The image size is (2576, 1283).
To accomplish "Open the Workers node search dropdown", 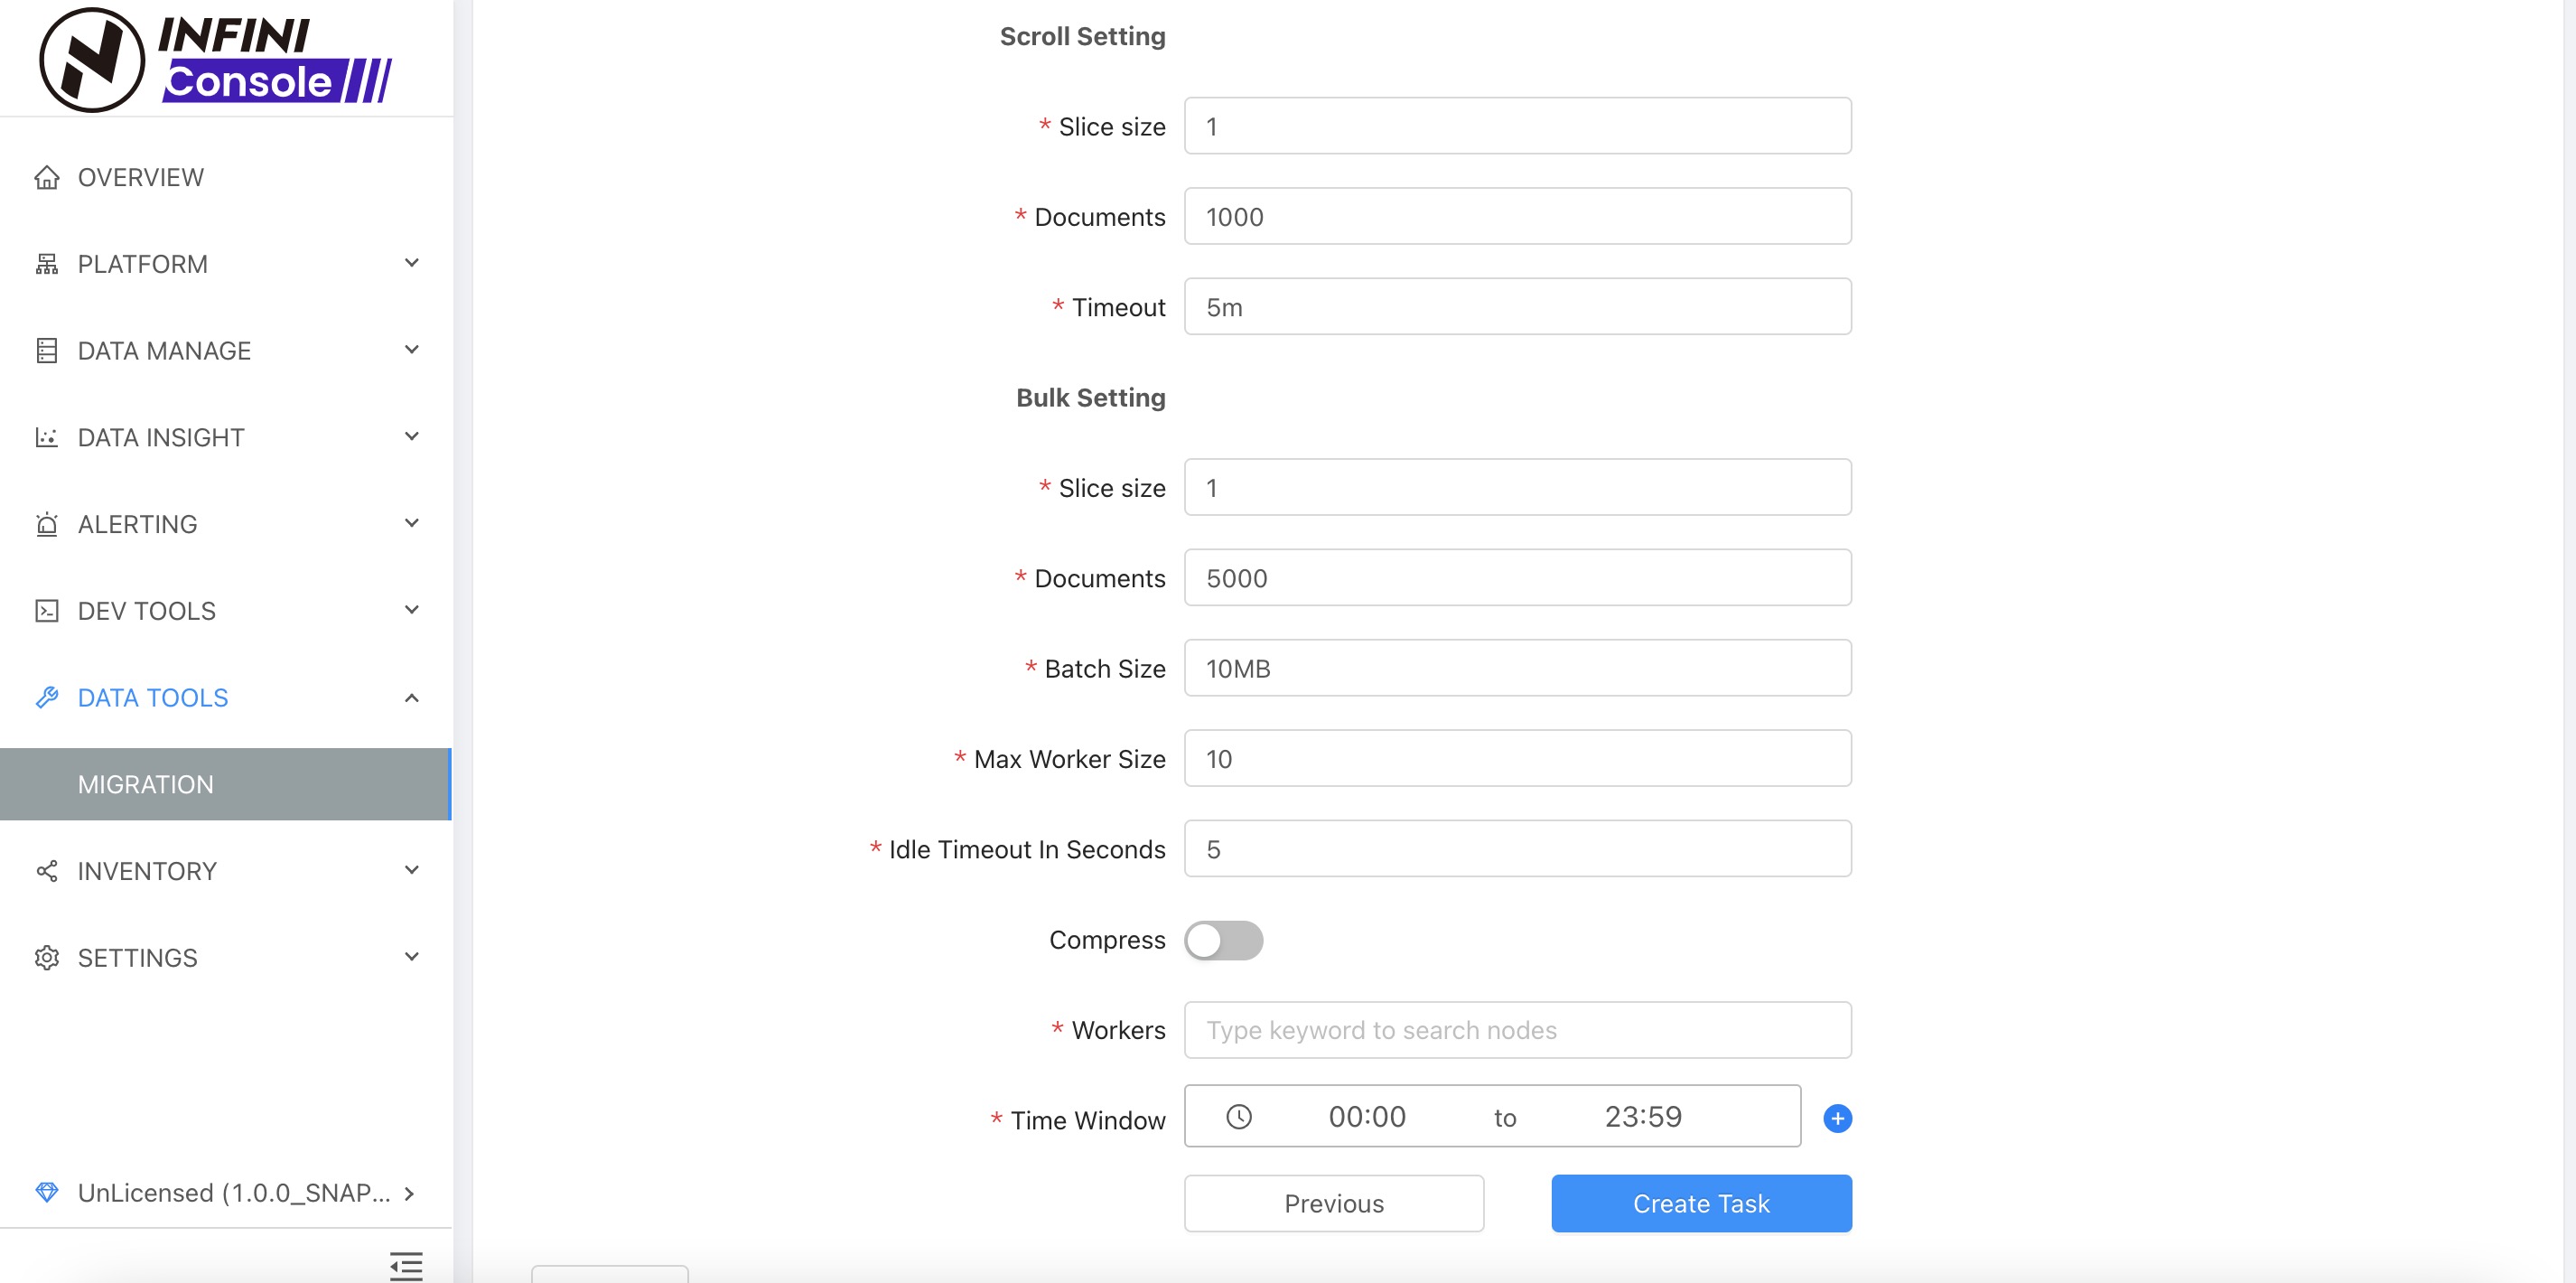I will [x=1517, y=1030].
